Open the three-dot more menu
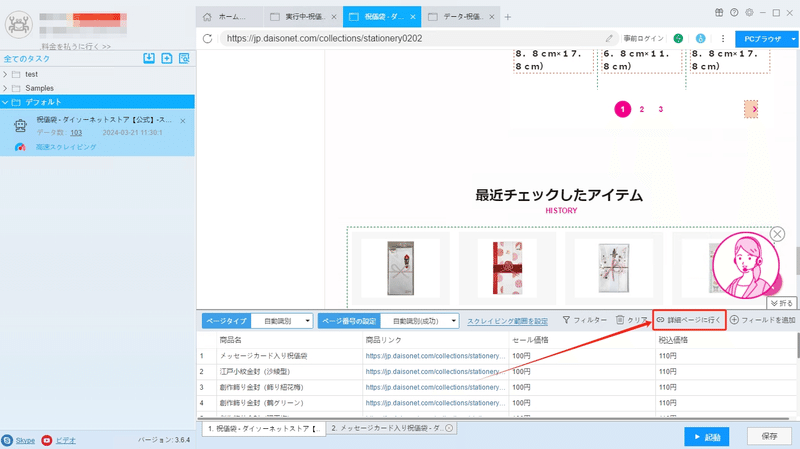This screenshot has height=449, width=800. pyautogui.click(x=722, y=38)
